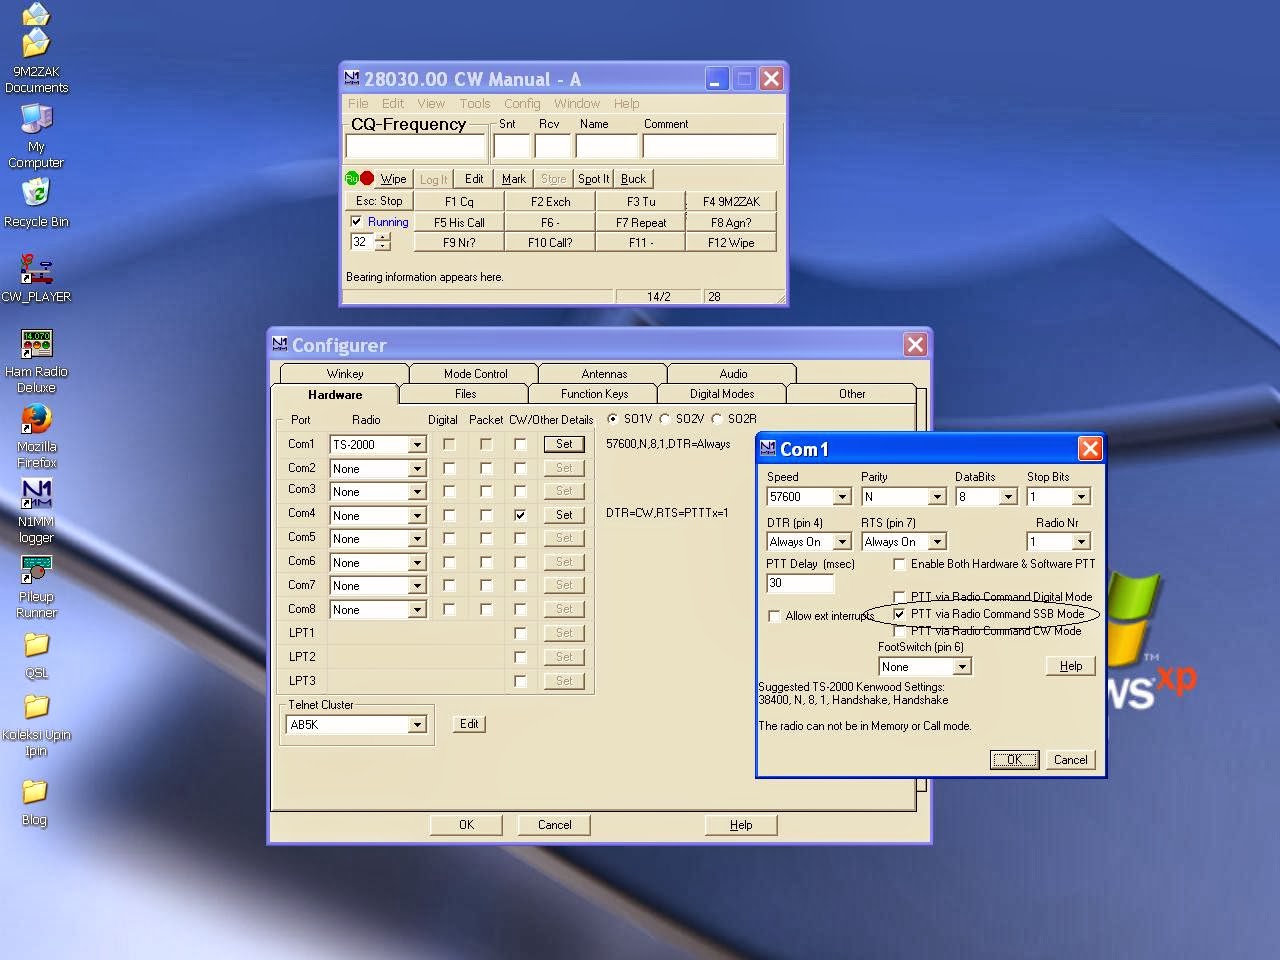Image resolution: width=1280 pixels, height=960 pixels.
Task: Switch to Digital Modes tab
Action: [x=722, y=394]
